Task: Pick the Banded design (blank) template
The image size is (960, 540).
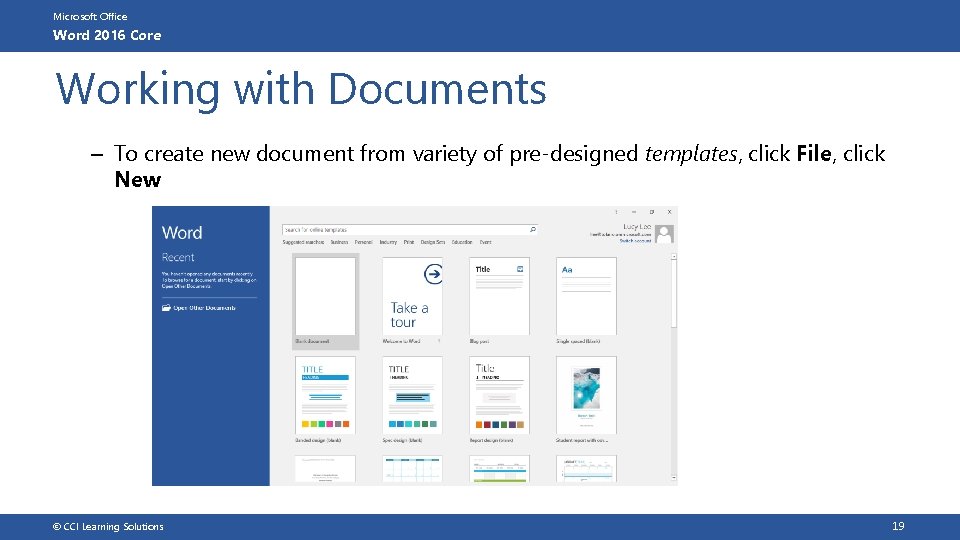Action: [x=325, y=396]
